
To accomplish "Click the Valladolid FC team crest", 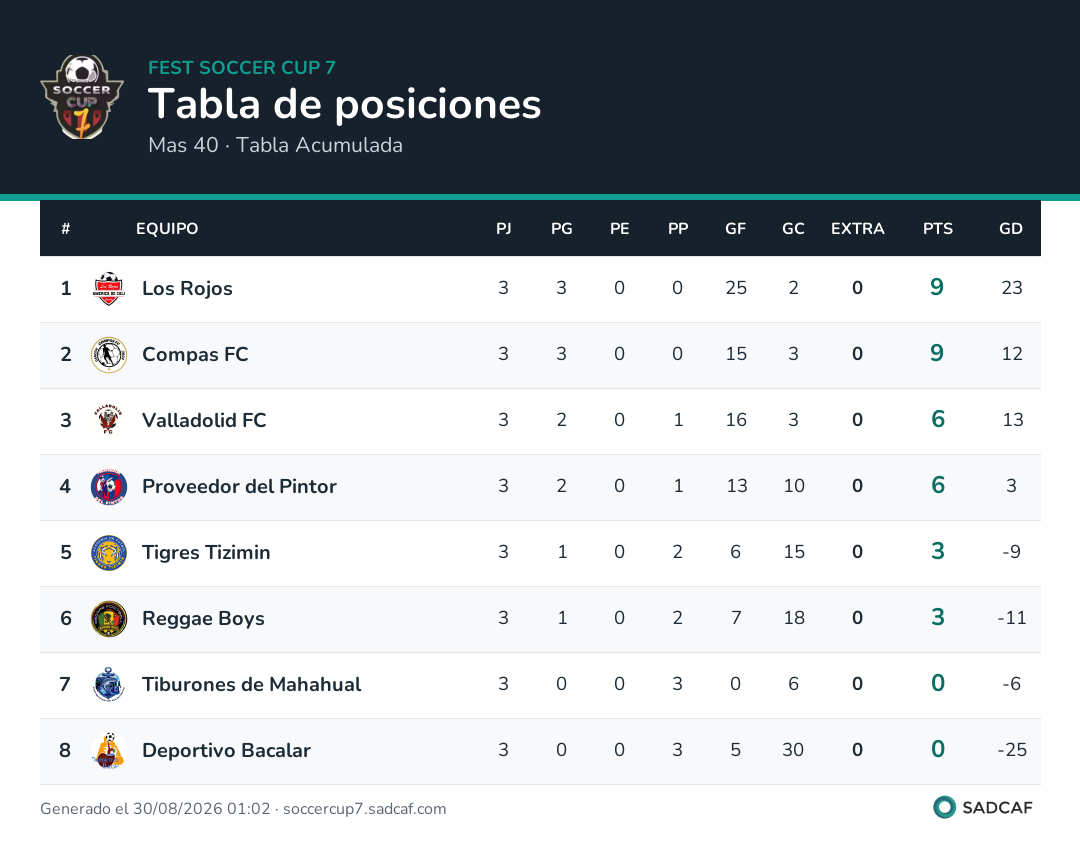I will (x=109, y=421).
